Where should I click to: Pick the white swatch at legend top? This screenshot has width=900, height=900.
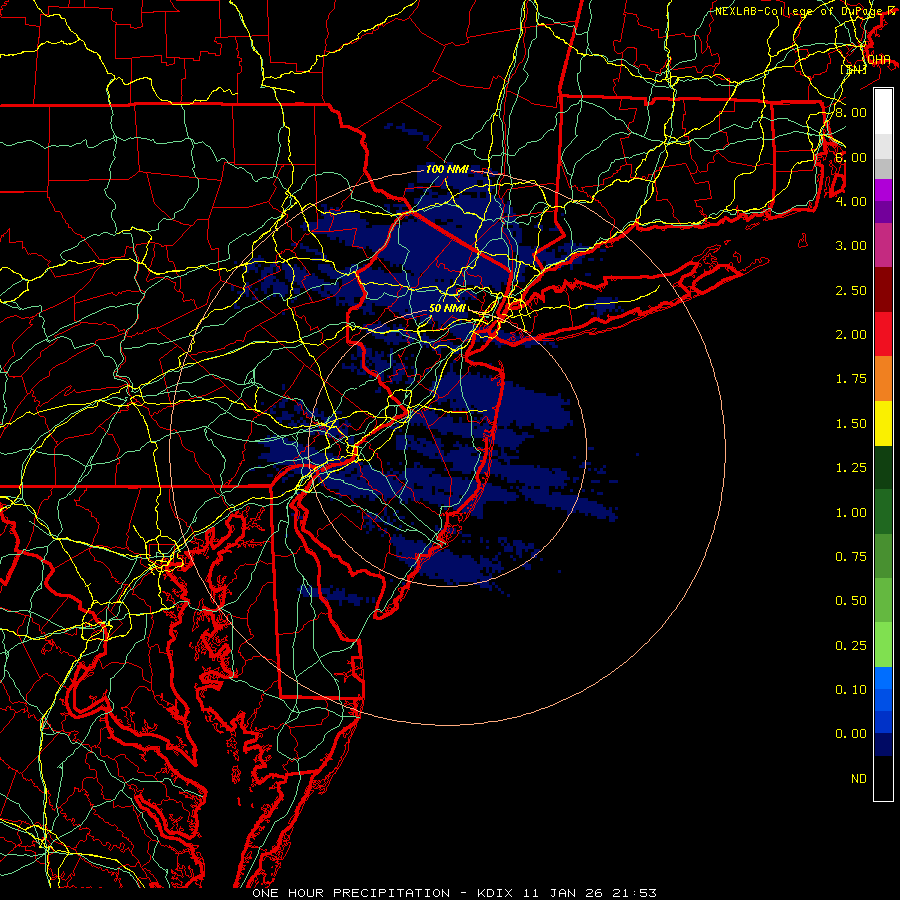point(883,112)
